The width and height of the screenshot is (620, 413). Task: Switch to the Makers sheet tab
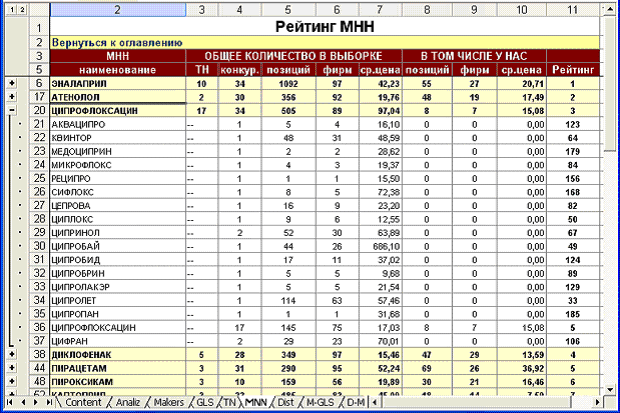tap(168, 402)
